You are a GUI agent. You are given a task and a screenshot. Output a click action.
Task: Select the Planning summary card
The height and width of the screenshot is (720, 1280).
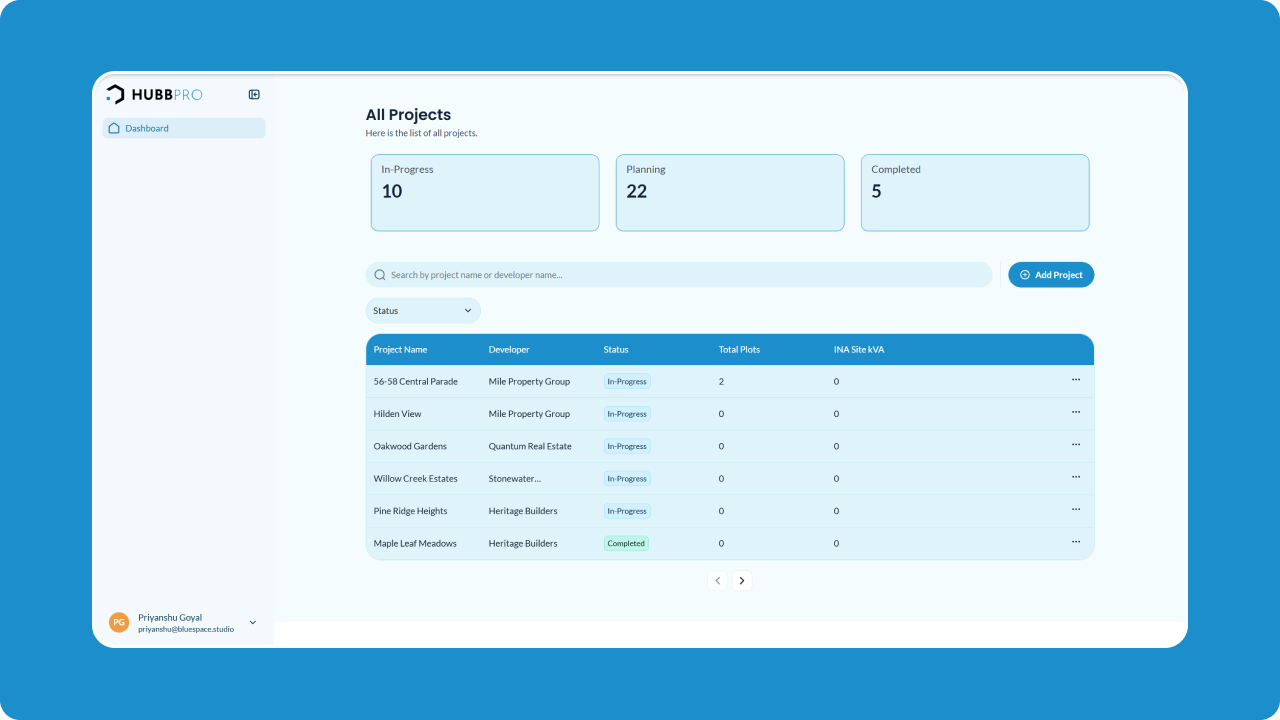point(729,192)
